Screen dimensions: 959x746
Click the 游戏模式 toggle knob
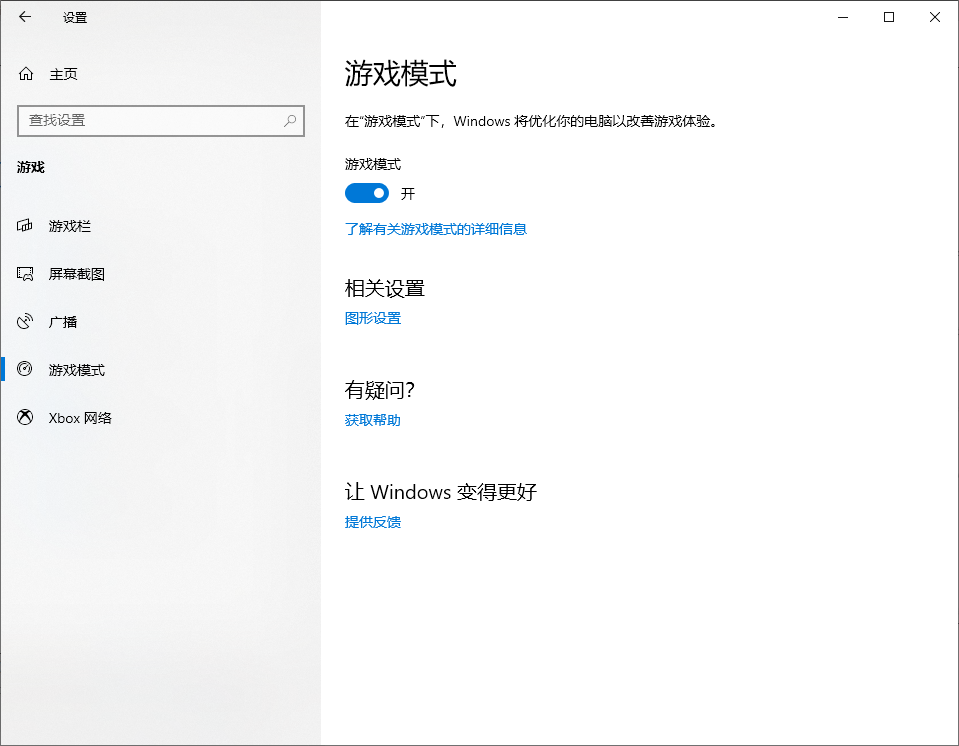click(378, 193)
